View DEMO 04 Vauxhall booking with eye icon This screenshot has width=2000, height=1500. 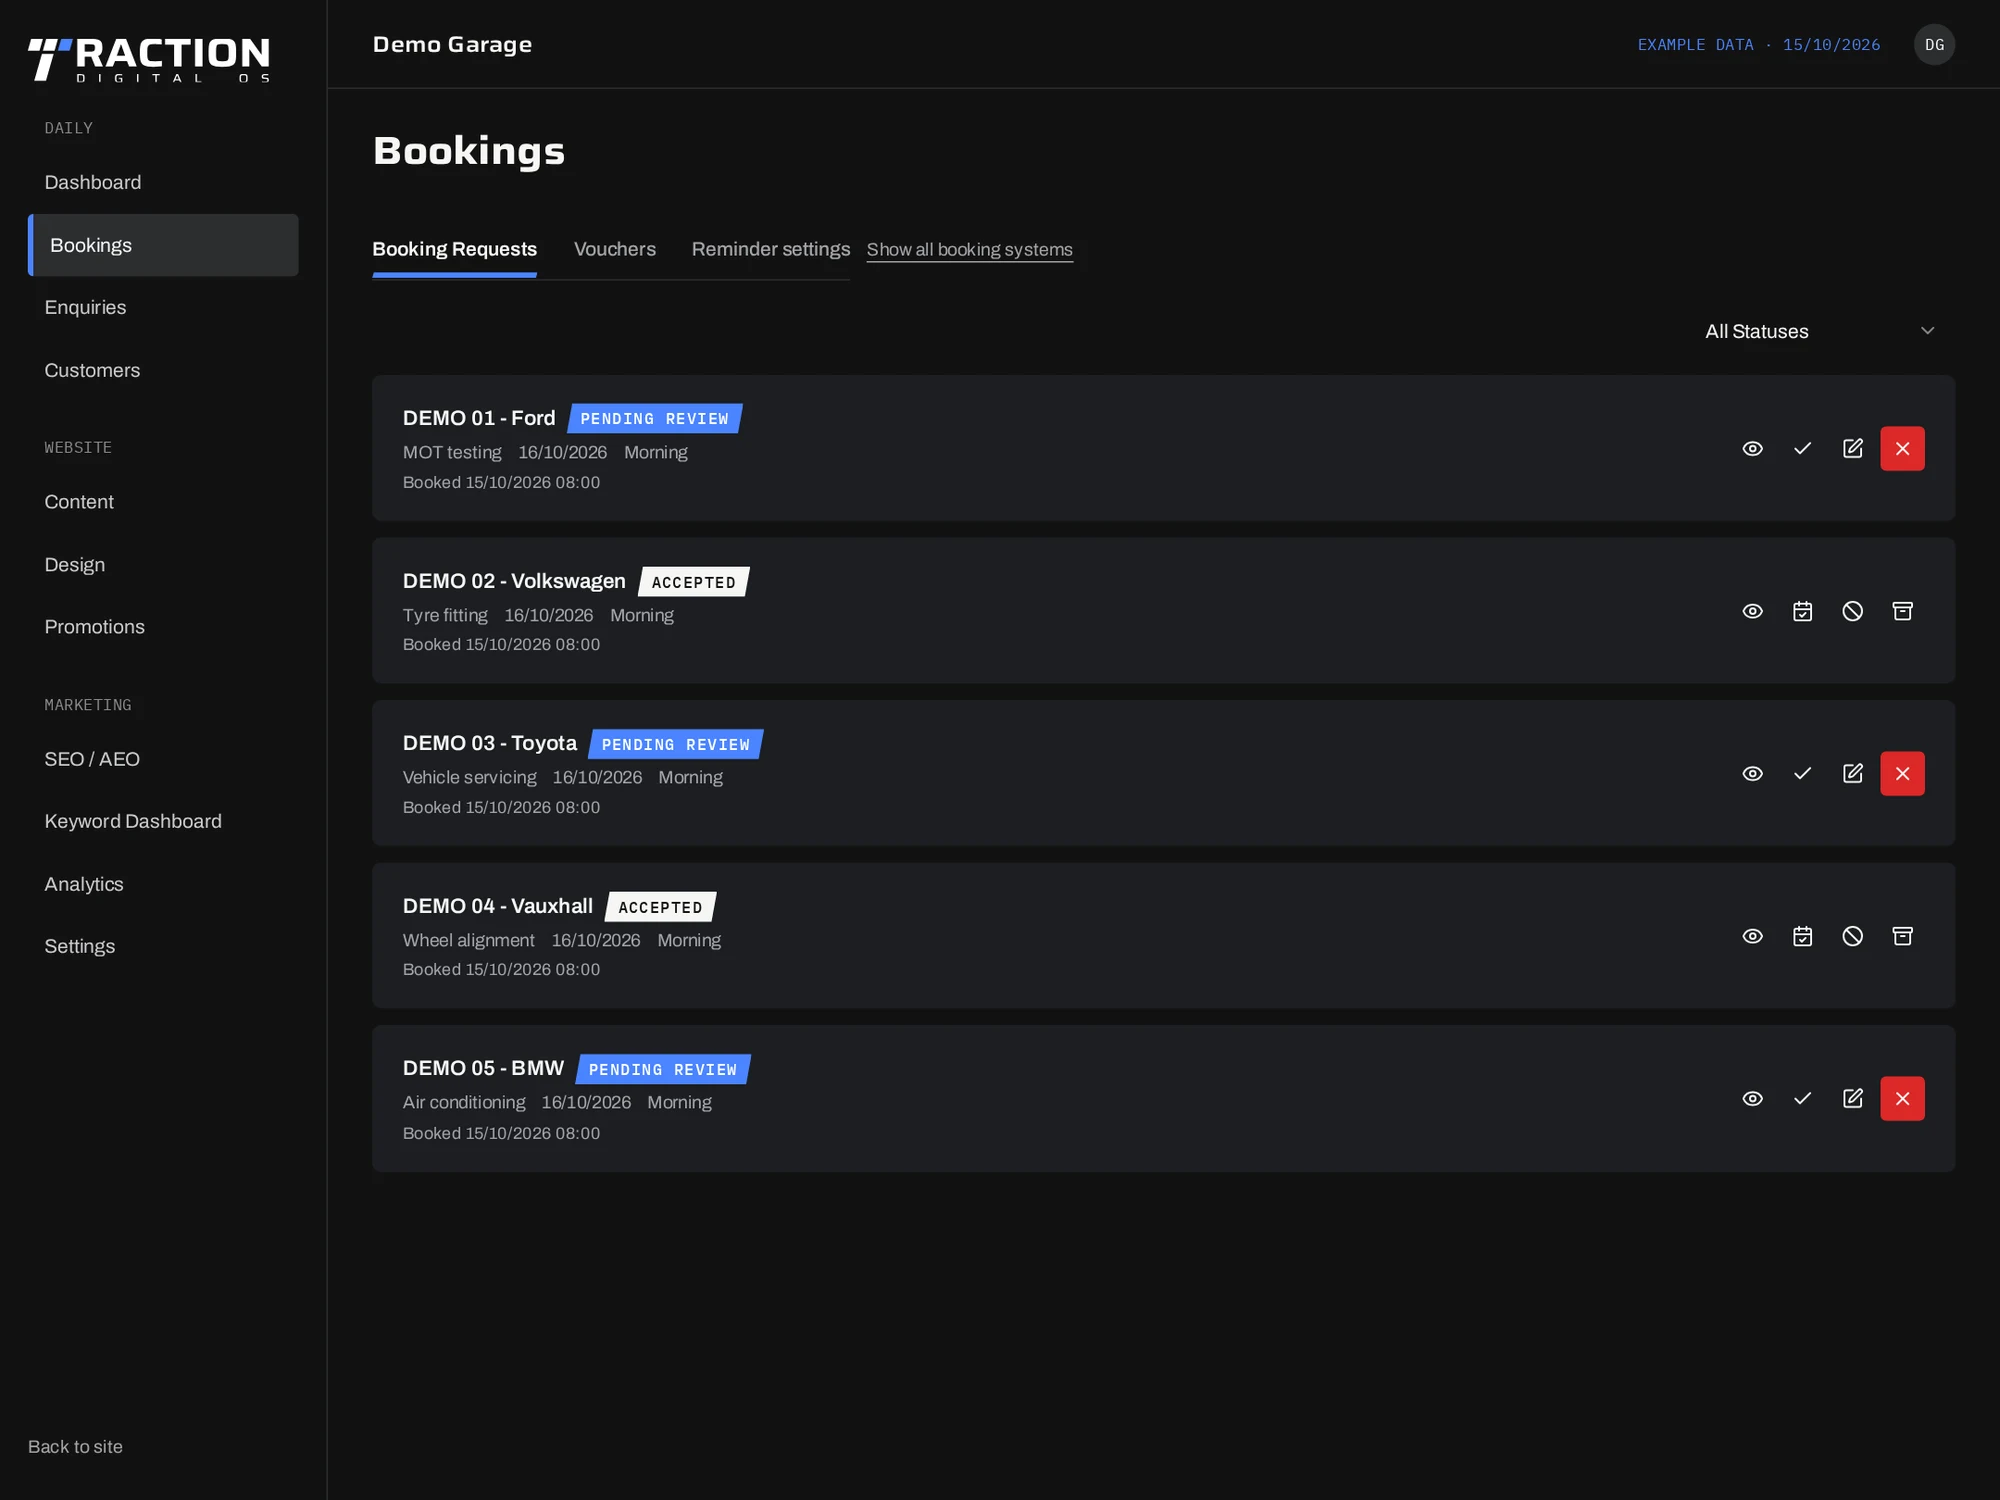coord(1752,936)
